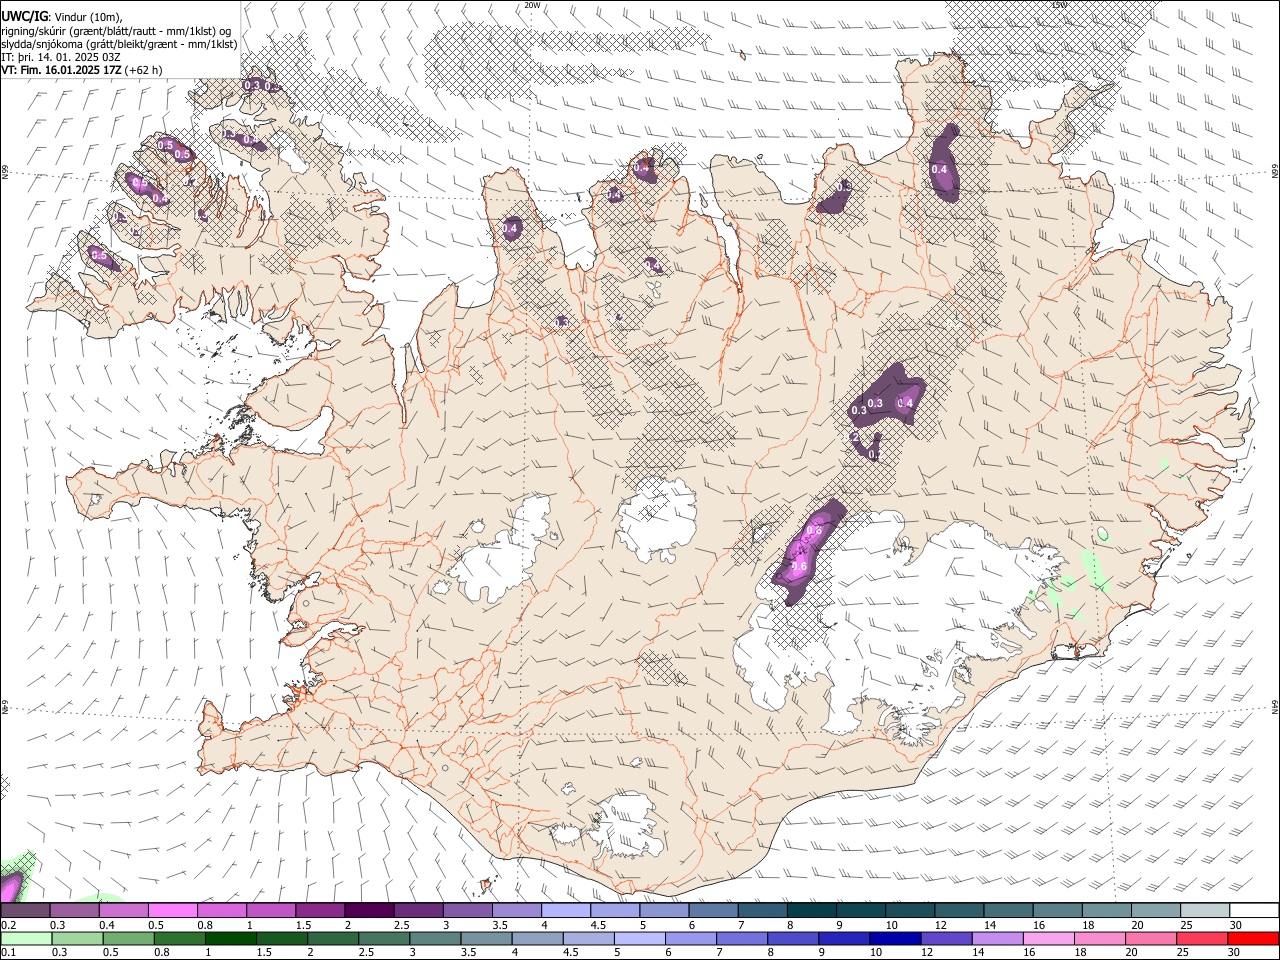Select the bright pink upper legend swatch after 0.5

[173, 911]
